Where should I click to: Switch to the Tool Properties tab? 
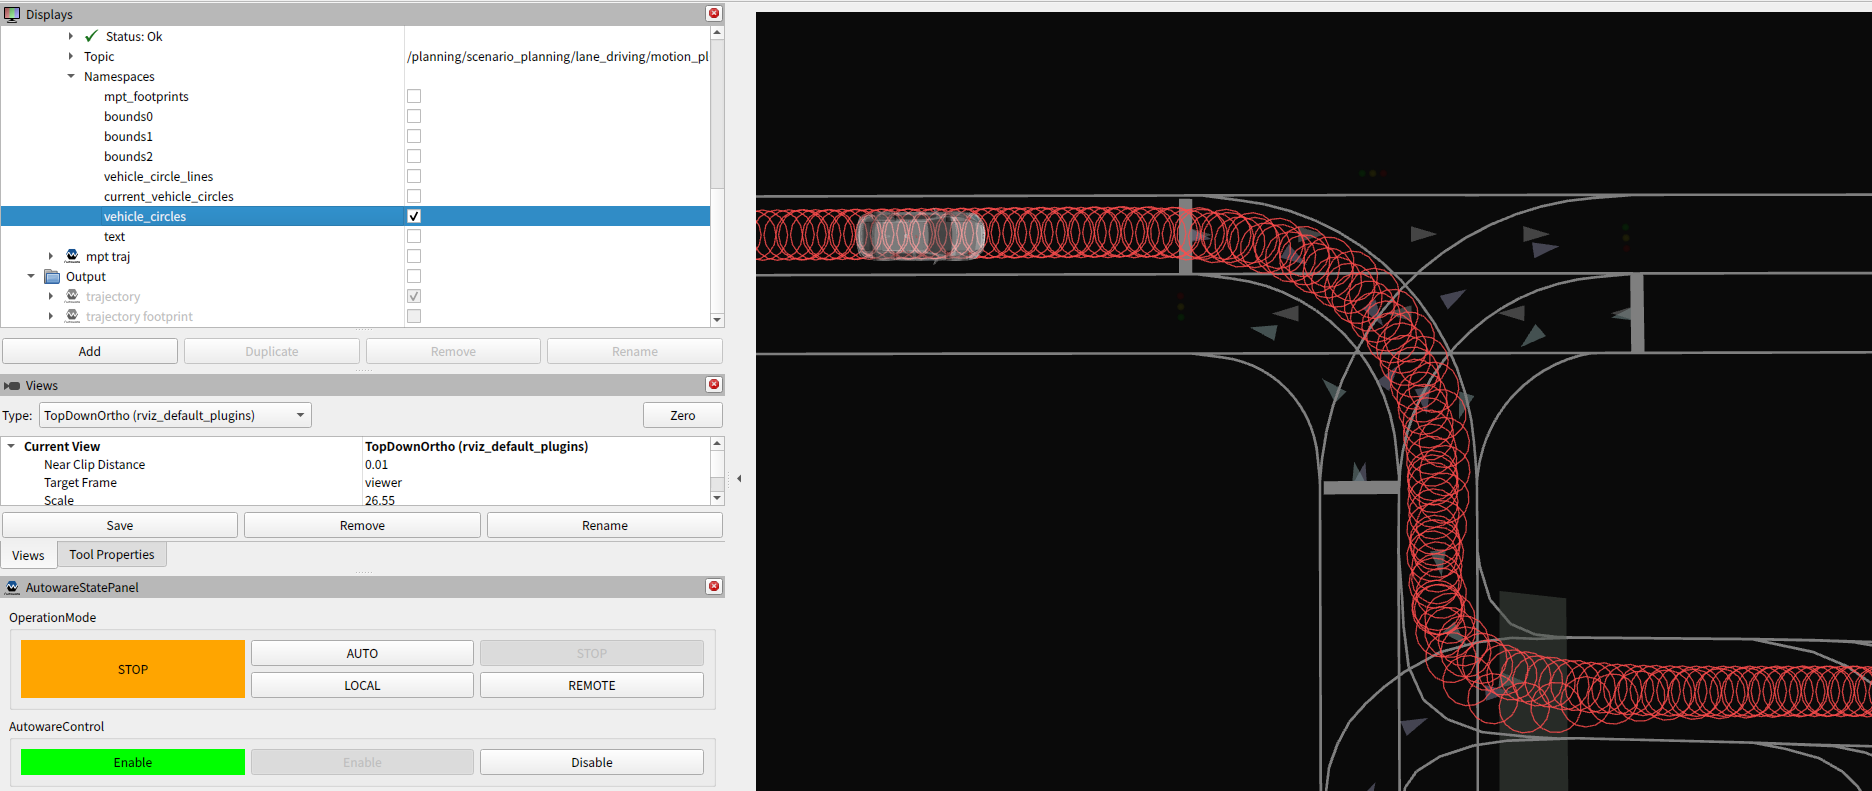pos(112,554)
